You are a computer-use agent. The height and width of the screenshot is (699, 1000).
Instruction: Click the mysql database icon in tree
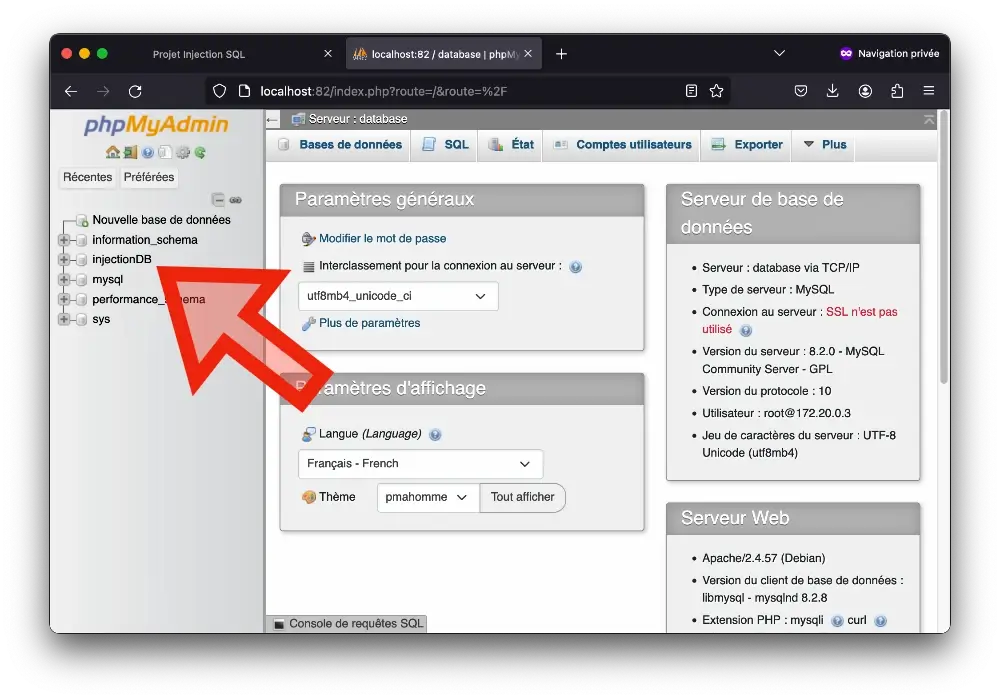click(x=82, y=279)
